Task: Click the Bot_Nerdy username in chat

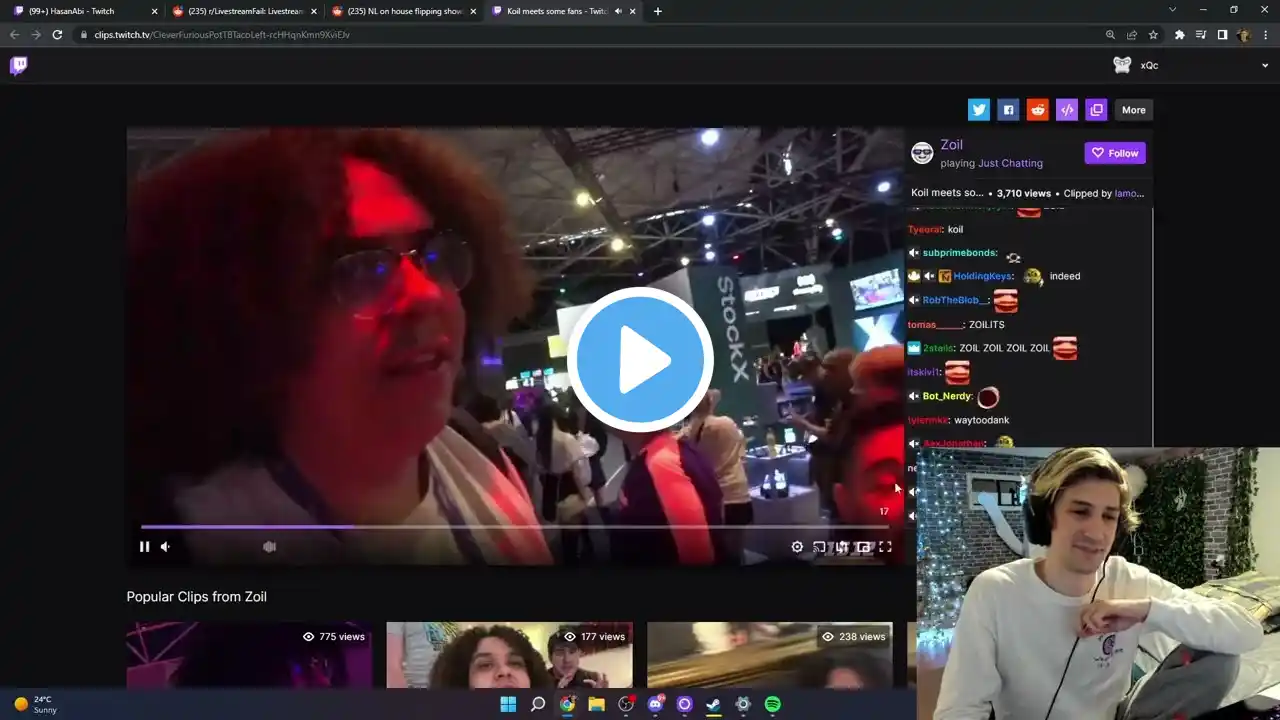Action: point(945,397)
